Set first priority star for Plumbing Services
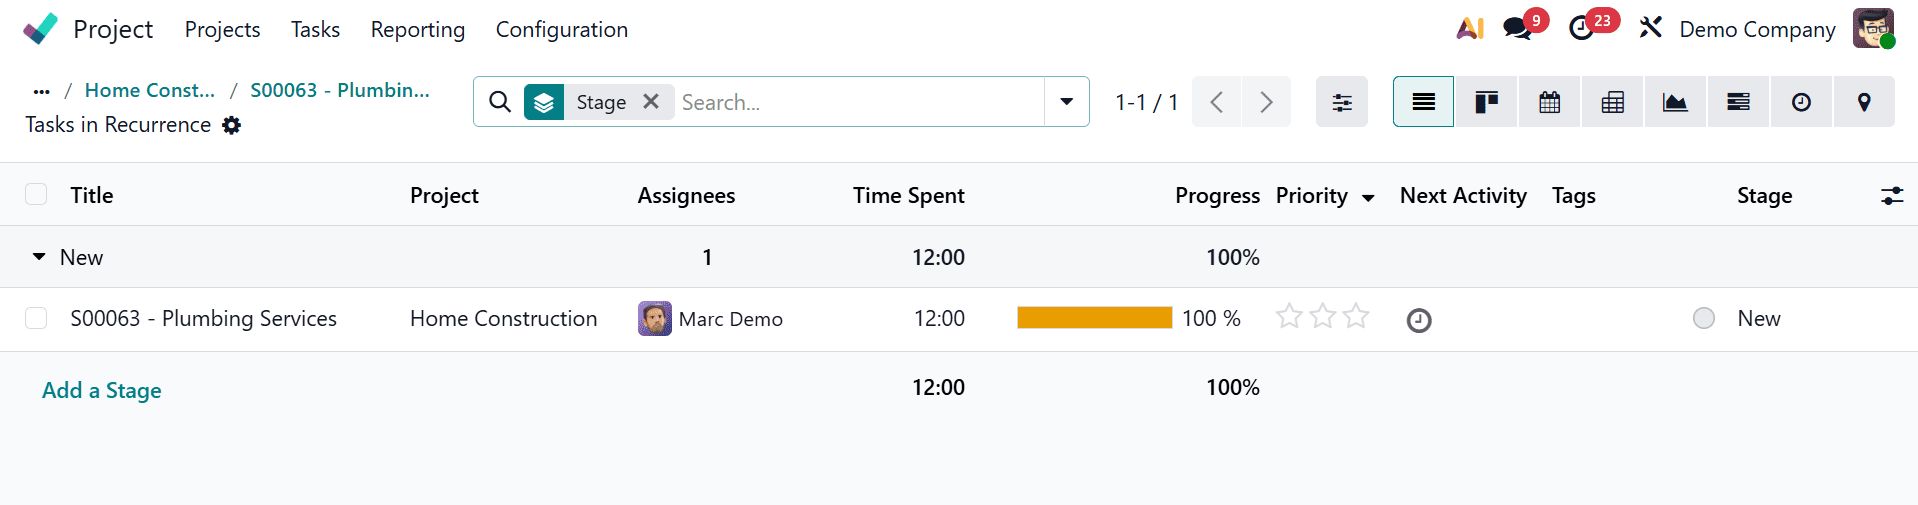1918x505 pixels. coord(1290,317)
